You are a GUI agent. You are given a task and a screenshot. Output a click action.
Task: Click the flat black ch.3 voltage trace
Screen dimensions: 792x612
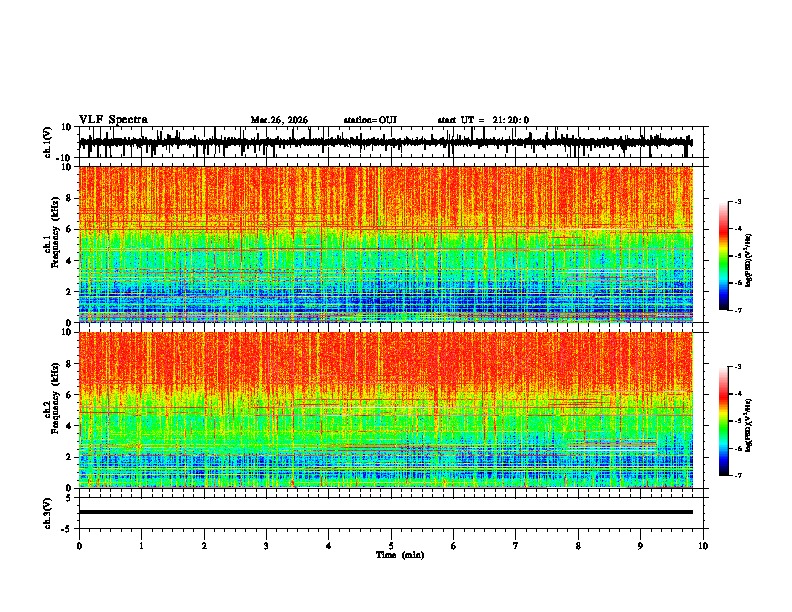click(386, 512)
